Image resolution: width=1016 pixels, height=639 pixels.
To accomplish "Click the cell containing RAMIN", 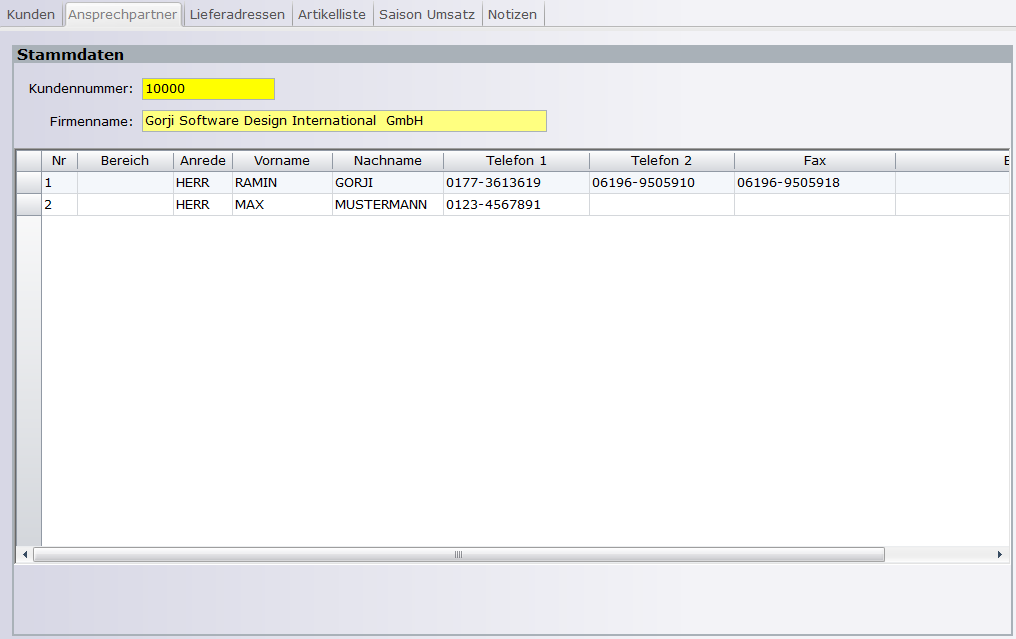I will click(282, 183).
